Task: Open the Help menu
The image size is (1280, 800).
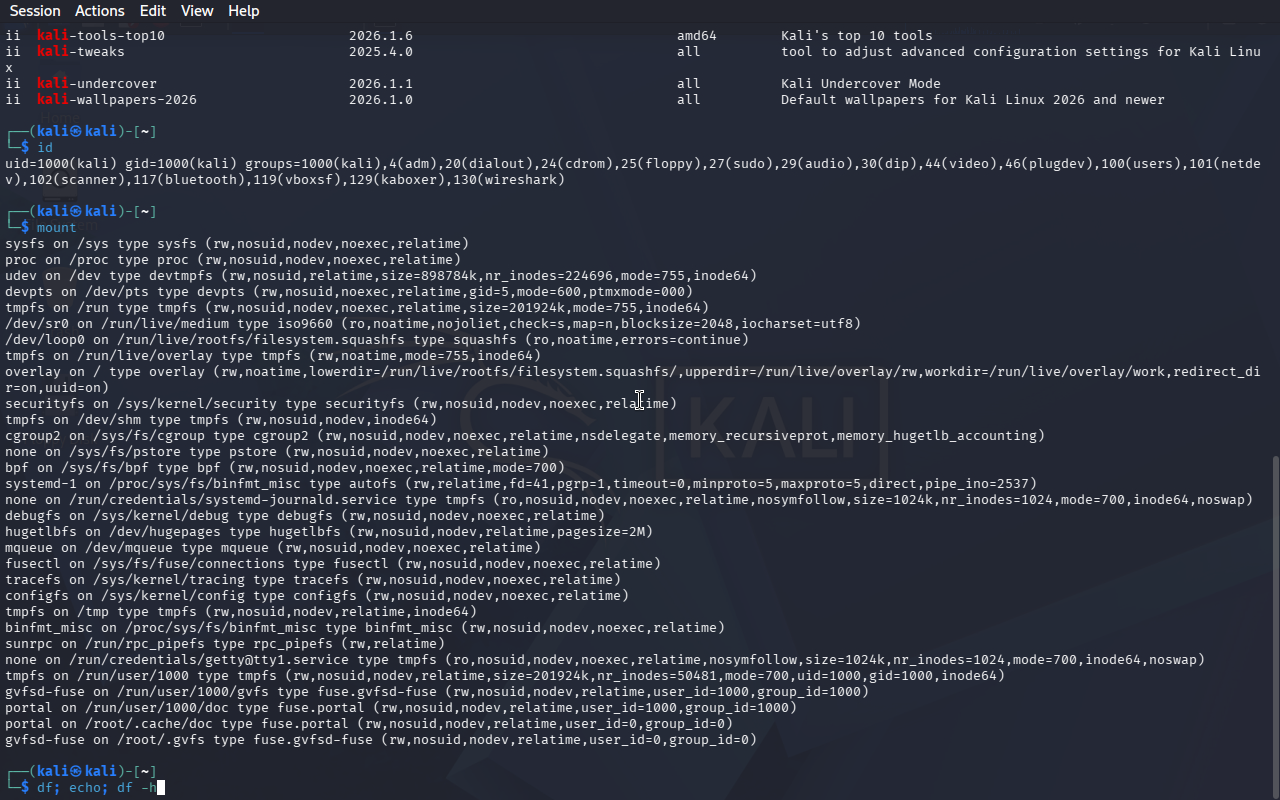Action: pyautogui.click(x=243, y=11)
